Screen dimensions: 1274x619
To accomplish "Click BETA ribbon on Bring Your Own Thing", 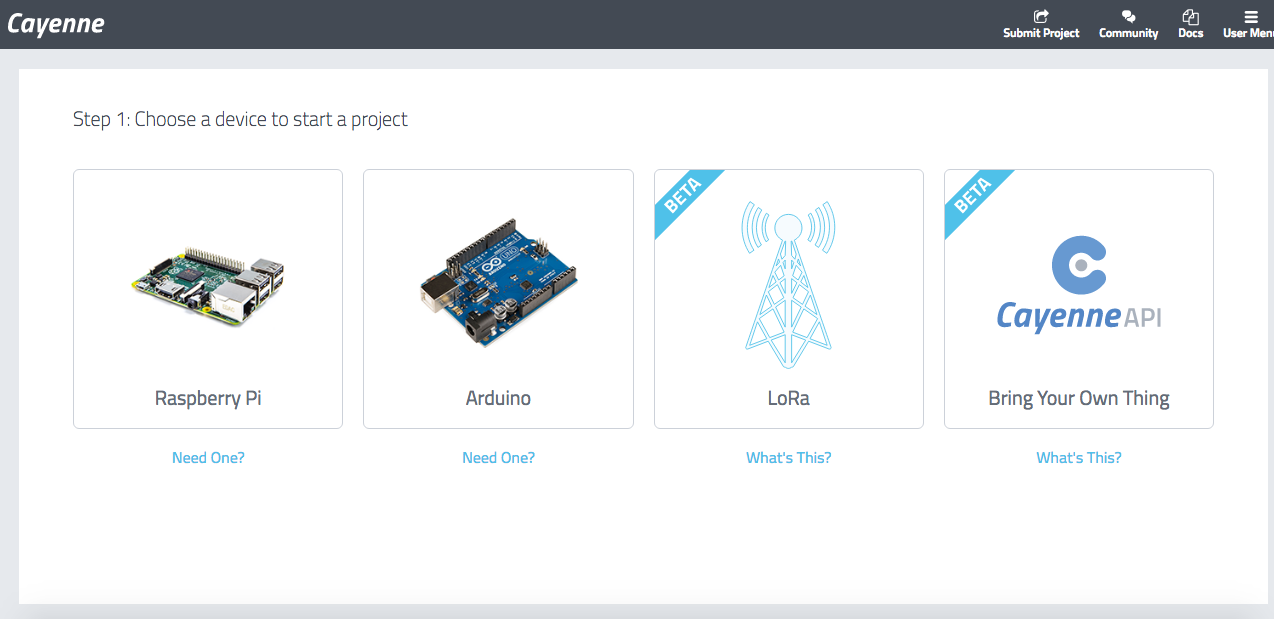I will (x=974, y=200).
